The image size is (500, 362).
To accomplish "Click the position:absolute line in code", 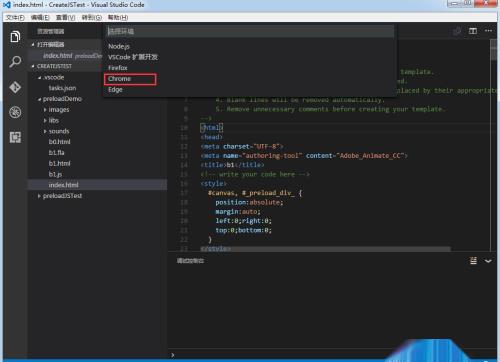I will pos(249,202).
